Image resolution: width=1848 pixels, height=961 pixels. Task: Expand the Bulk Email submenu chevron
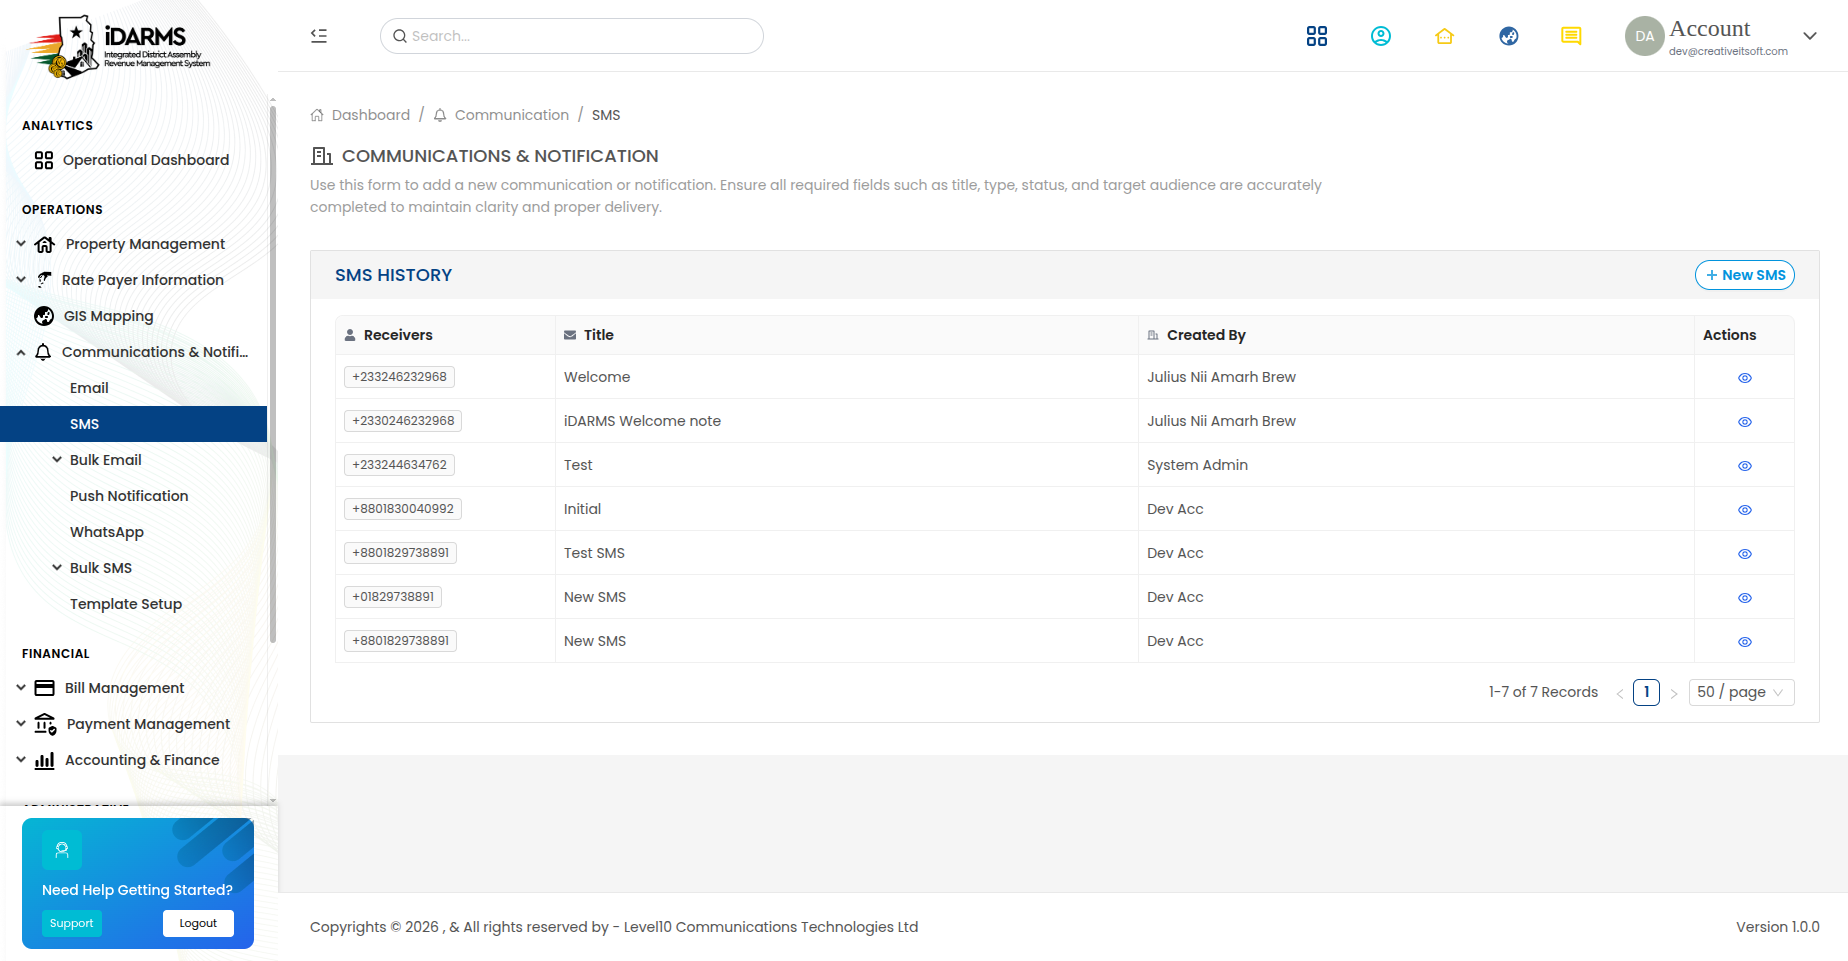point(57,460)
